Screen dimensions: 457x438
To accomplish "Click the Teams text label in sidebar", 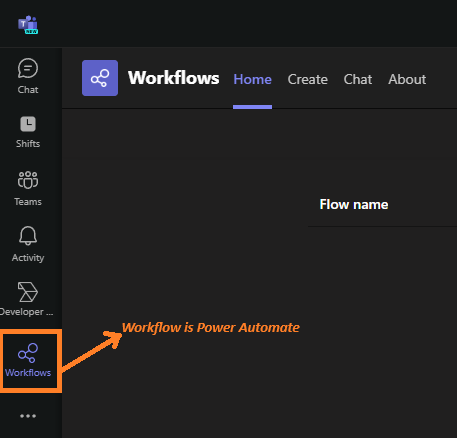I will pos(28,202).
